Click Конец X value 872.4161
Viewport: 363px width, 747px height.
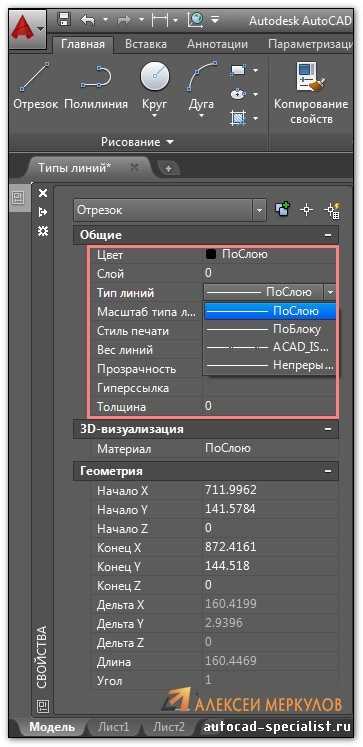click(x=231, y=547)
